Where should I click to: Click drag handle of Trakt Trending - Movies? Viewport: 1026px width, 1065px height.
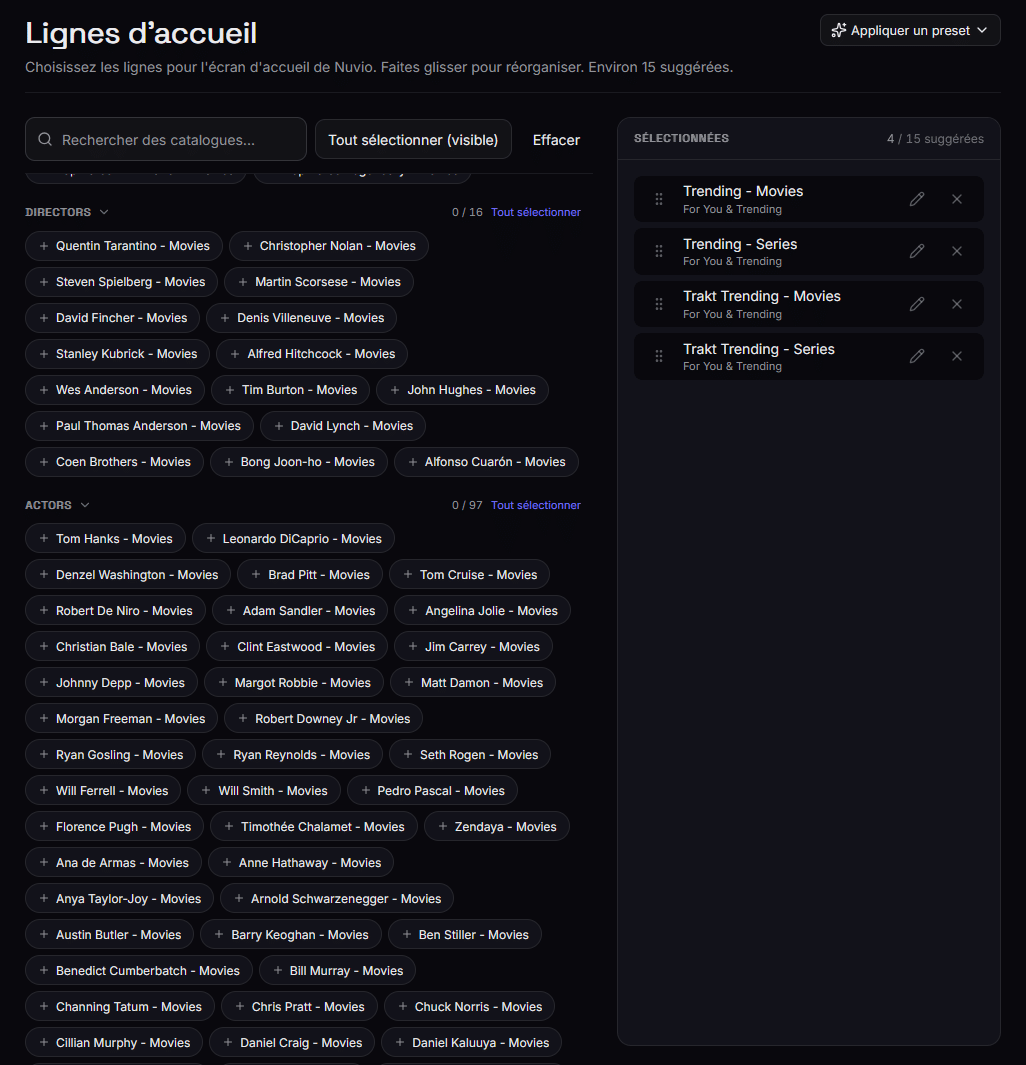pyautogui.click(x=659, y=304)
